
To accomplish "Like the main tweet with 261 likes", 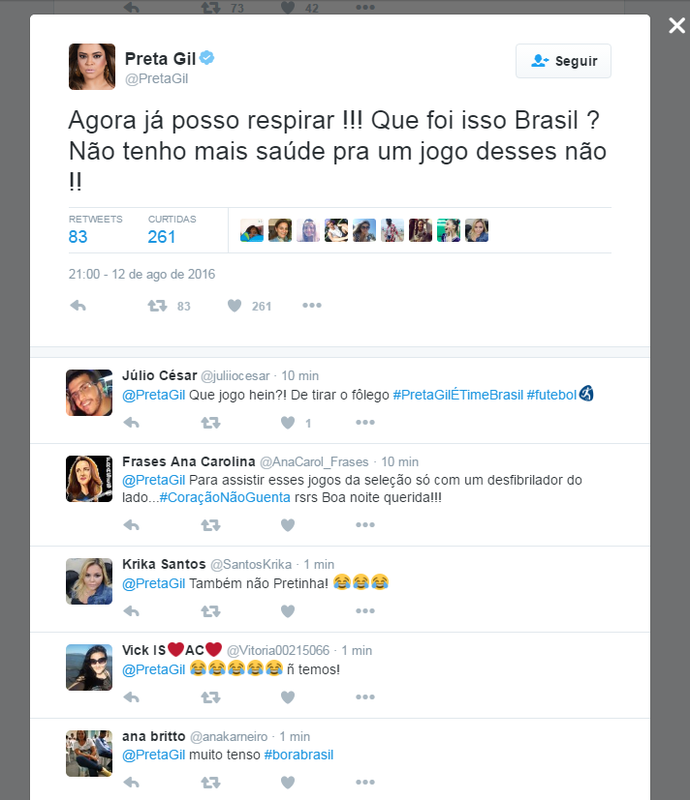I will 234,306.
